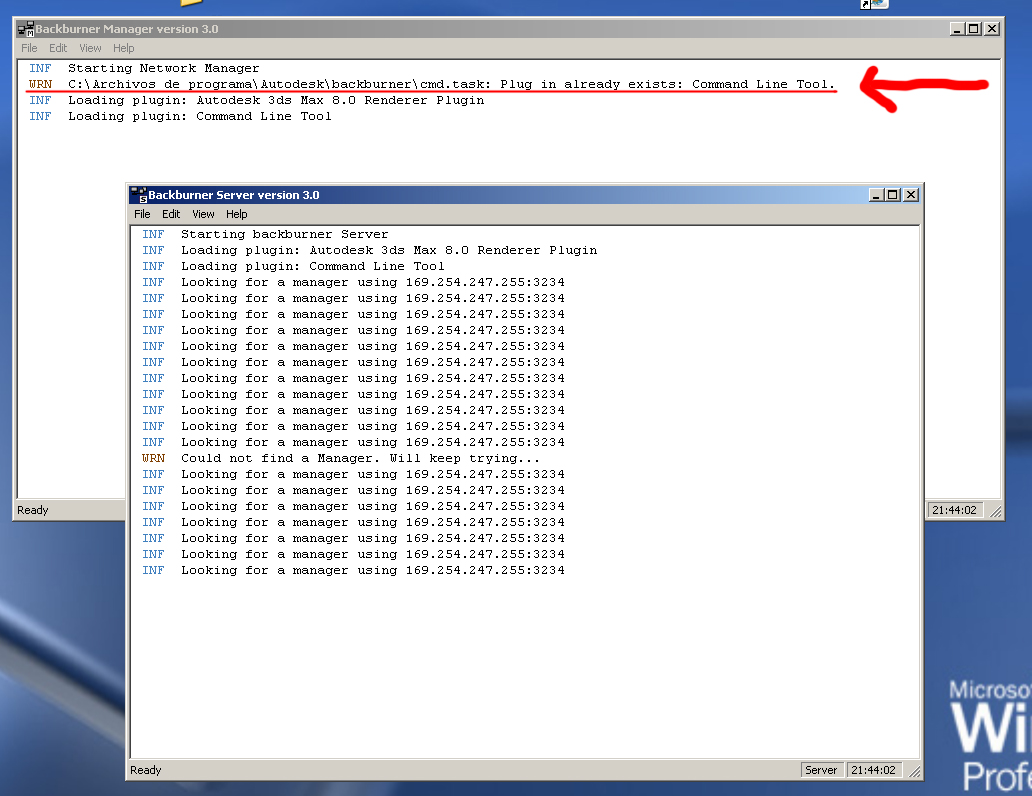This screenshot has height=796, width=1032.
Task: Click 'Ready' status in Server window
Action: (145, 770)
